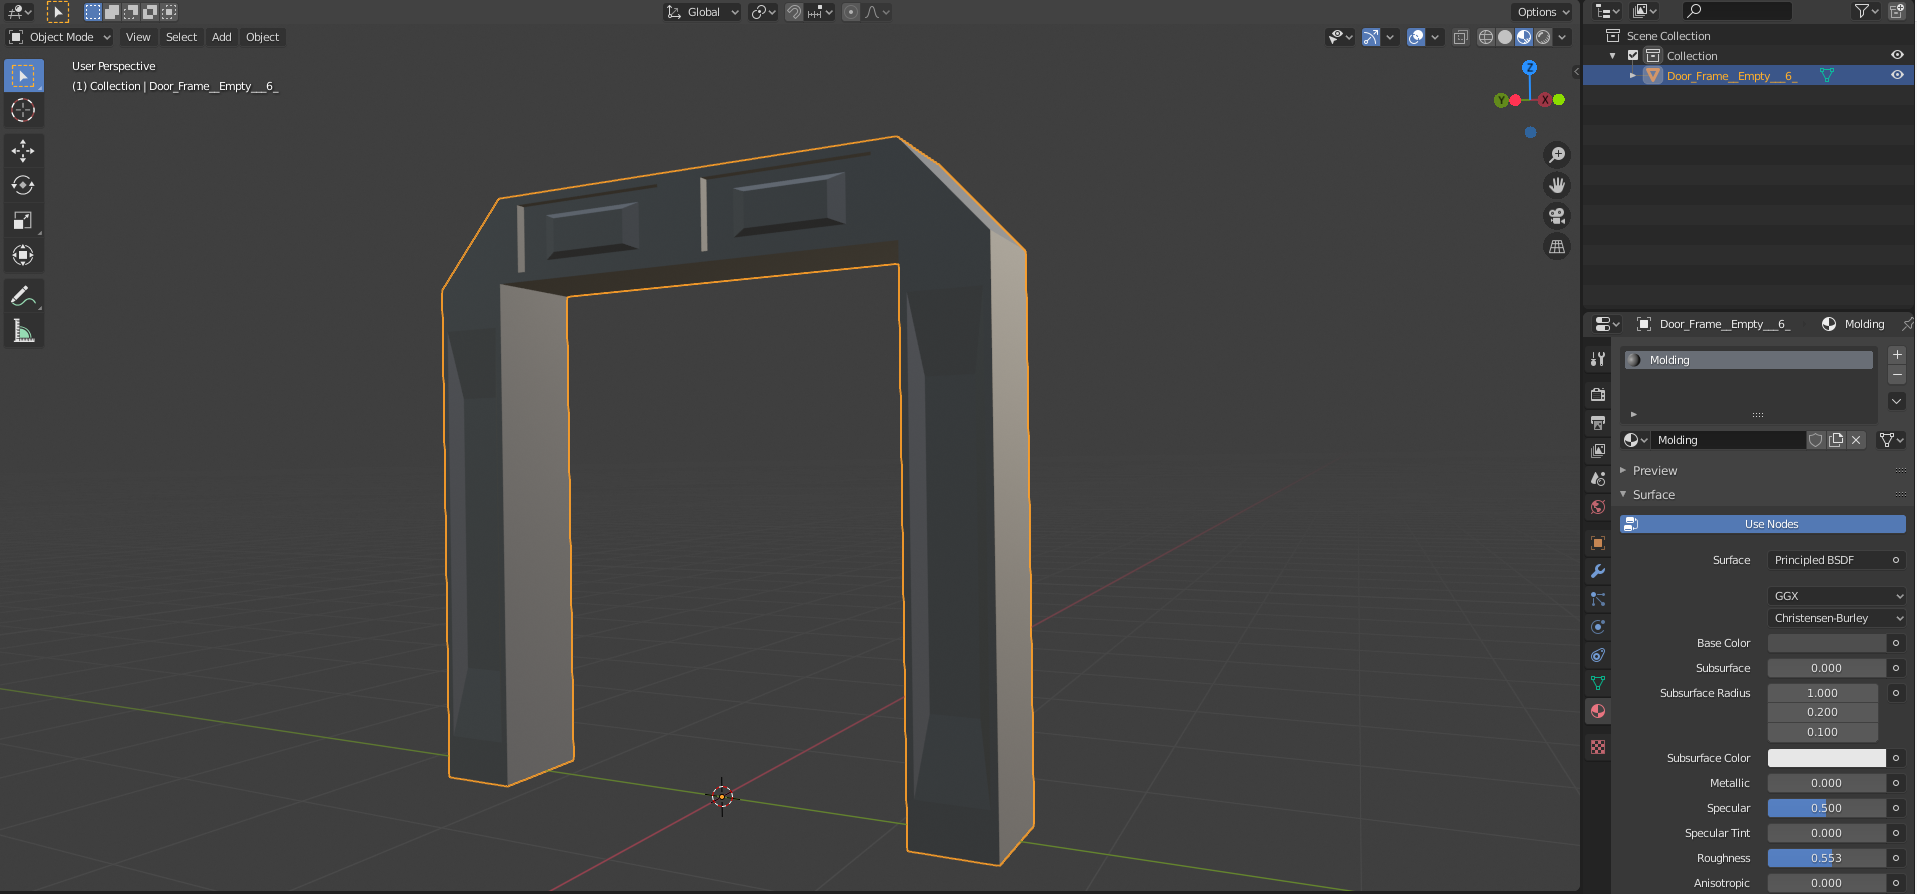Activate the Rotate tool
This screenshot has height=894, width=1917.
23,185
